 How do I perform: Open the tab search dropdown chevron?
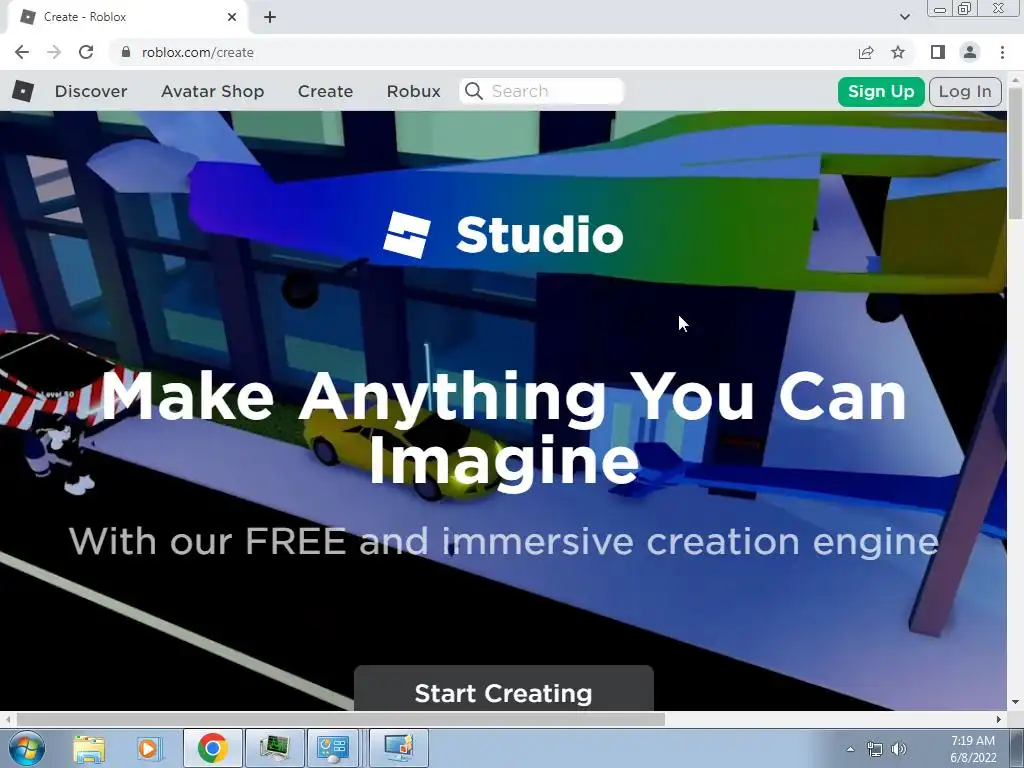[904, 17]
